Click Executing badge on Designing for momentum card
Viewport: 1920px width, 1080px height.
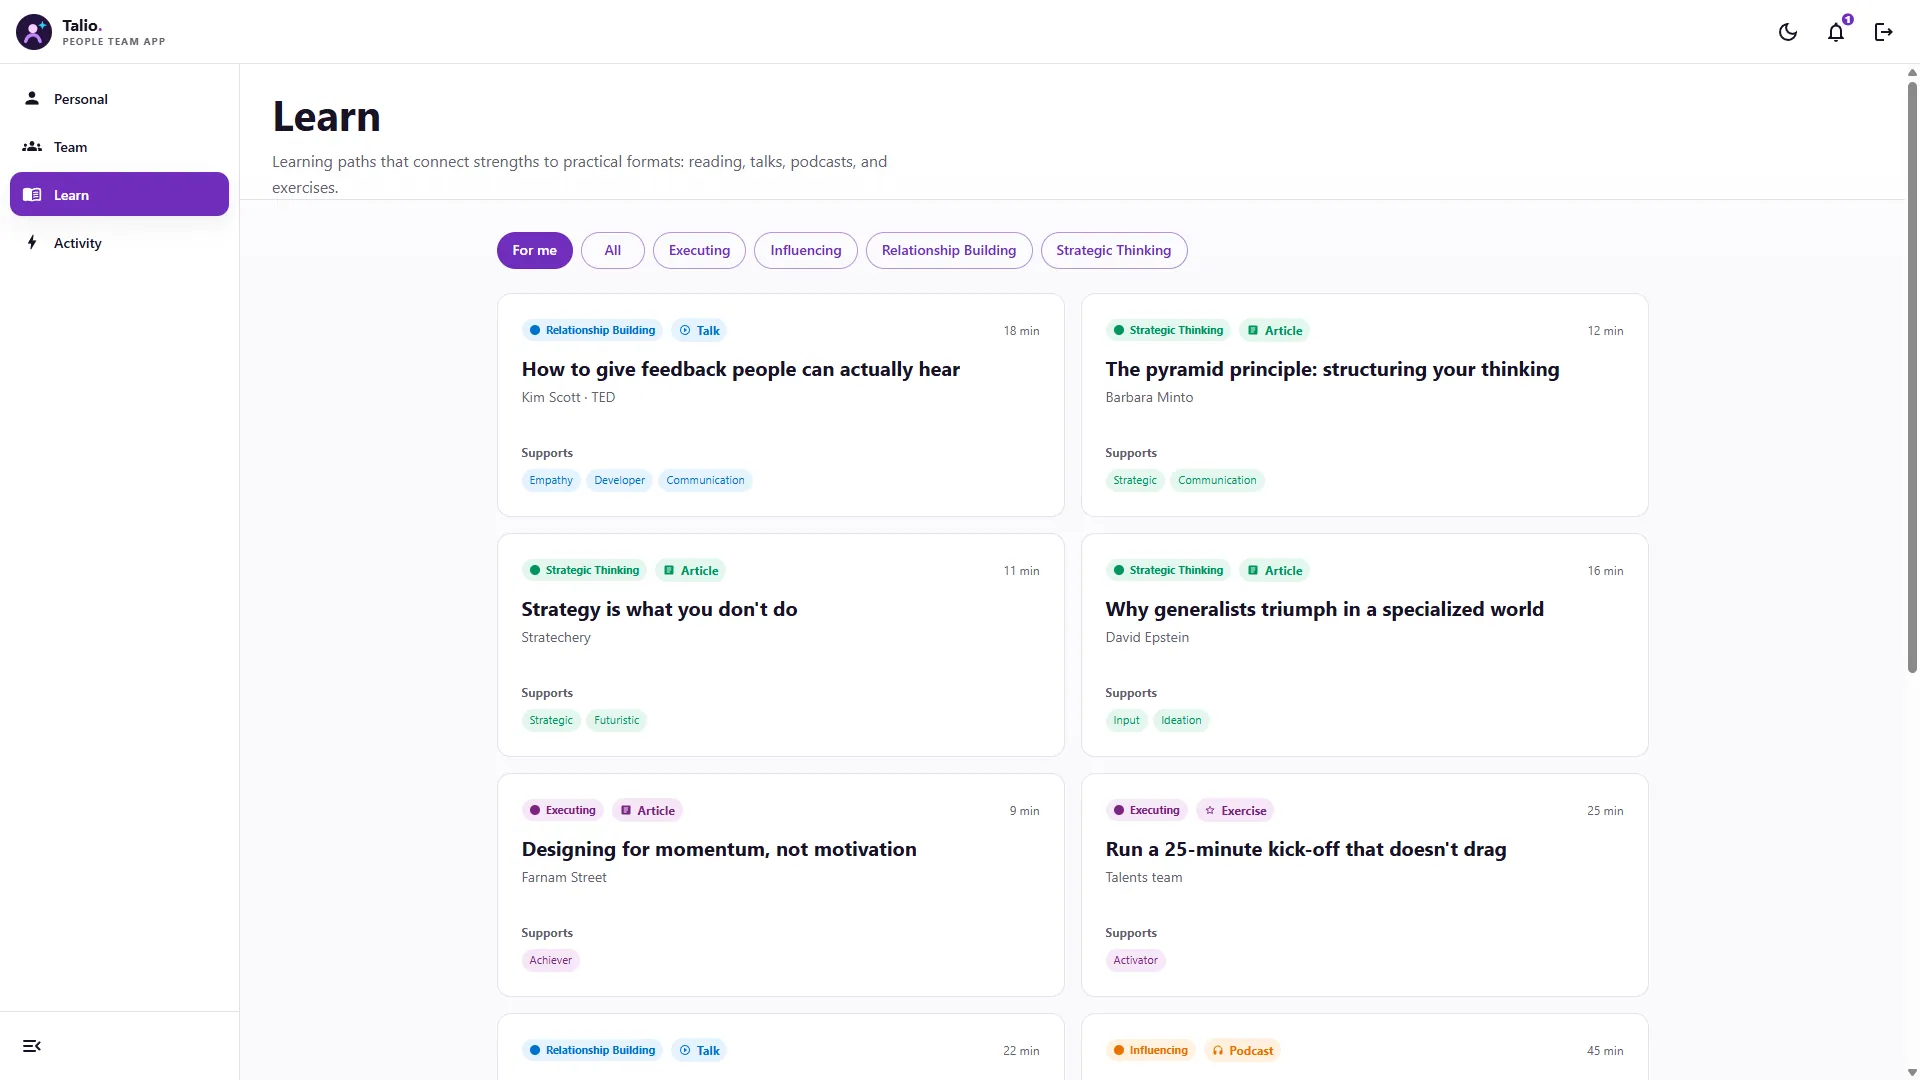[x=562, y=811]
